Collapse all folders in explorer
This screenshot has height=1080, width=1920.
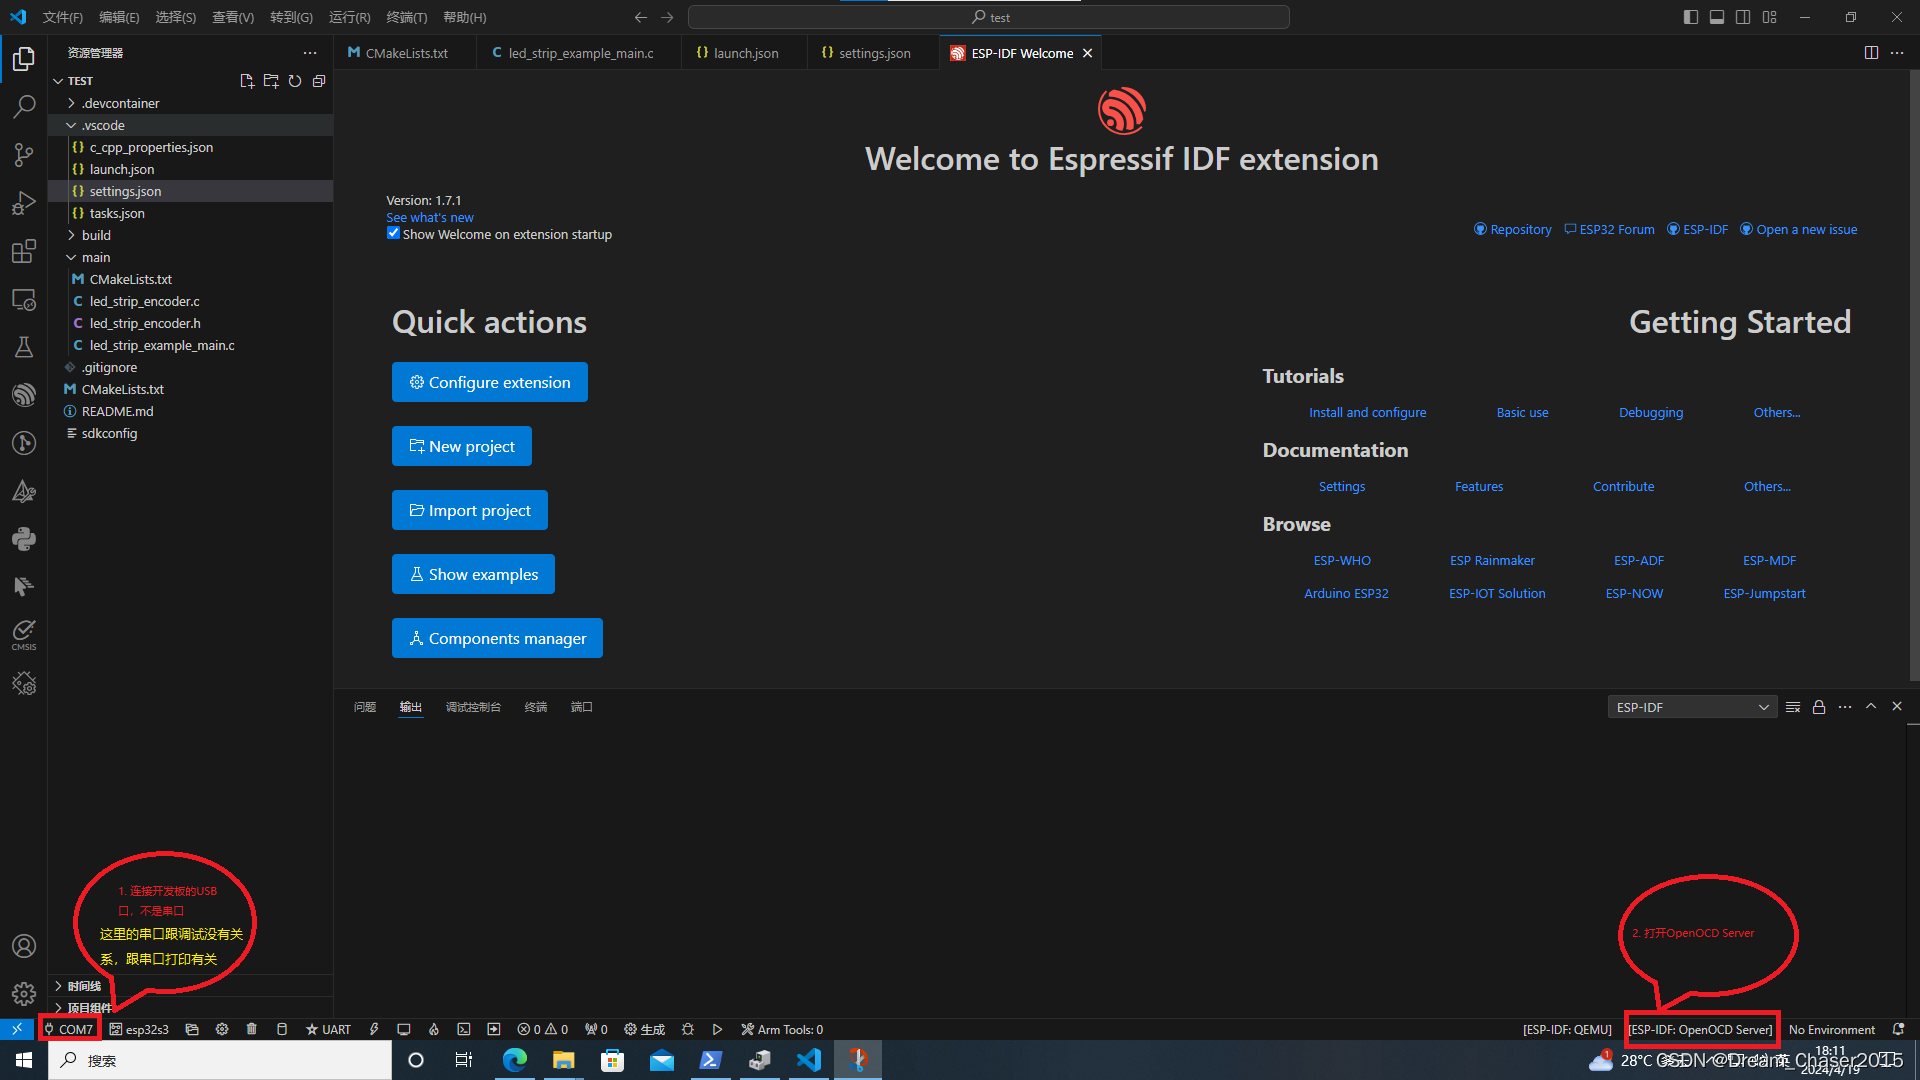point(319,81)
